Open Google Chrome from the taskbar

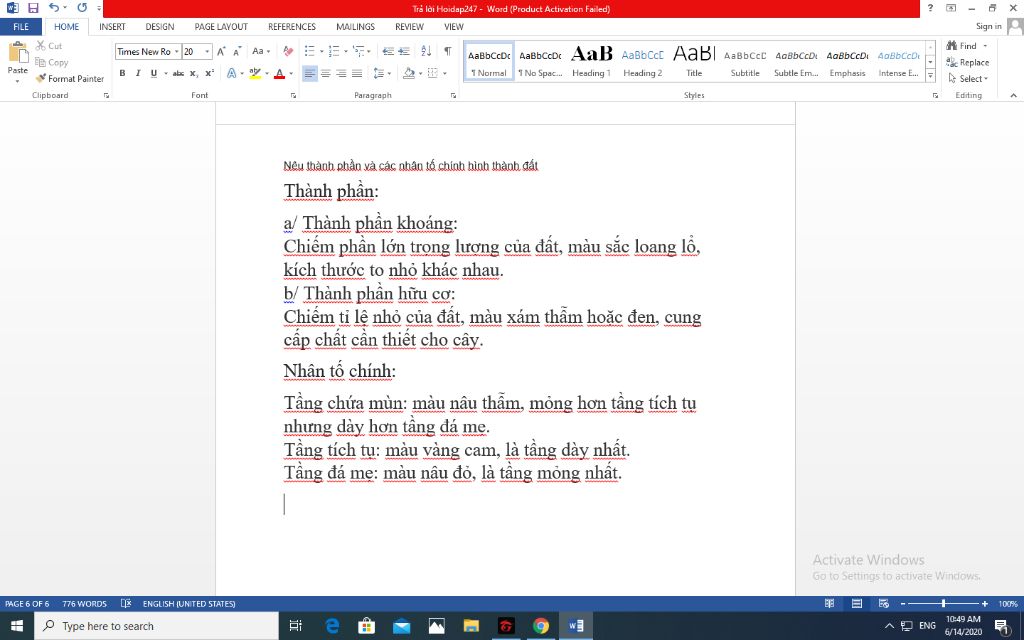[x=541, y=626]
